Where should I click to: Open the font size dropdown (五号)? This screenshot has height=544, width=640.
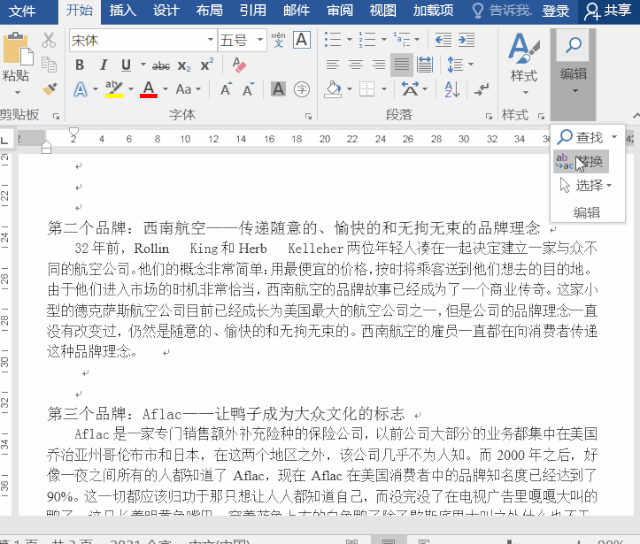(260, 40)
